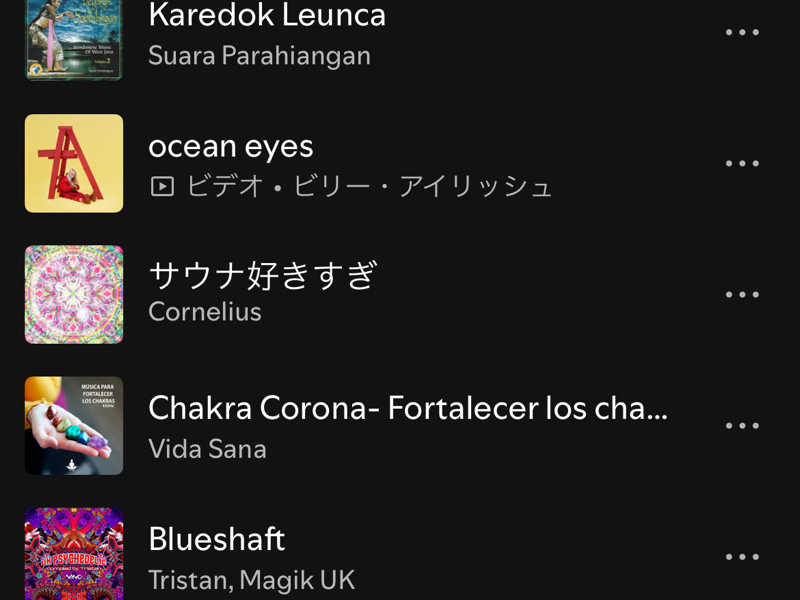Go to artists Tristan, Magik UK
Image resolution: width=800 pixels, height=600 pixels.
pos(251,580)
